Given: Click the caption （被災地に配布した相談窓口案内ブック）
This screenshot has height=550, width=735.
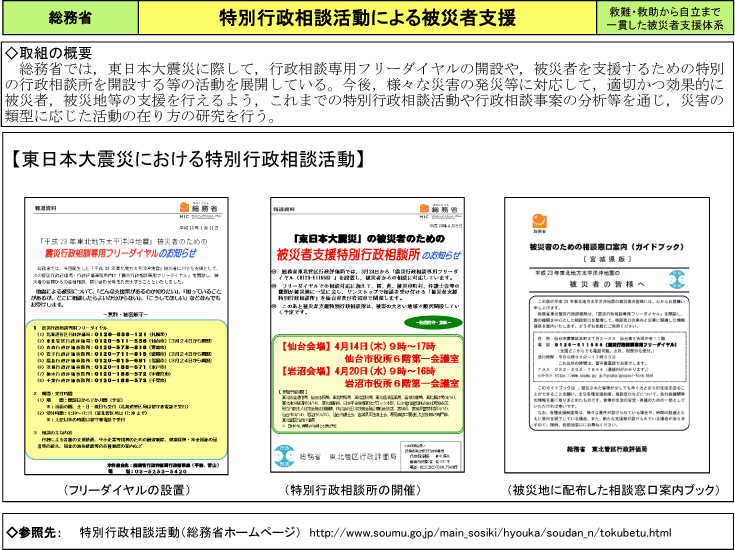Looking at the screenshot, I should pos(613,490).
